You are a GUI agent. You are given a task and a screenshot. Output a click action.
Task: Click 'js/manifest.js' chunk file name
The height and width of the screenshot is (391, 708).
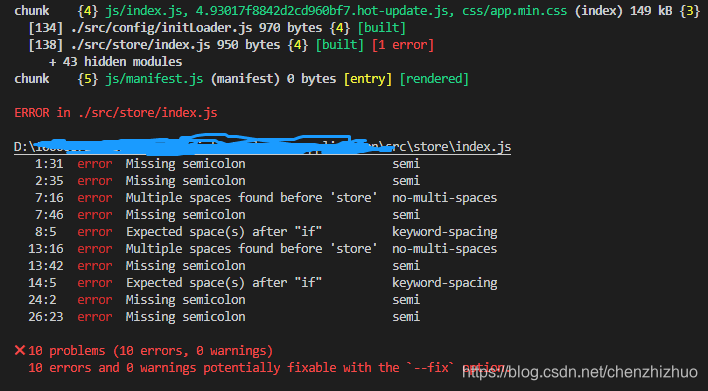pyautogui.click(x=154, y=79)
